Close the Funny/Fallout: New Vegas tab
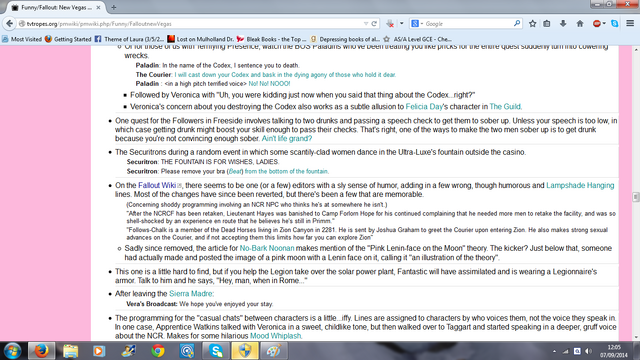 coord(98,7)
